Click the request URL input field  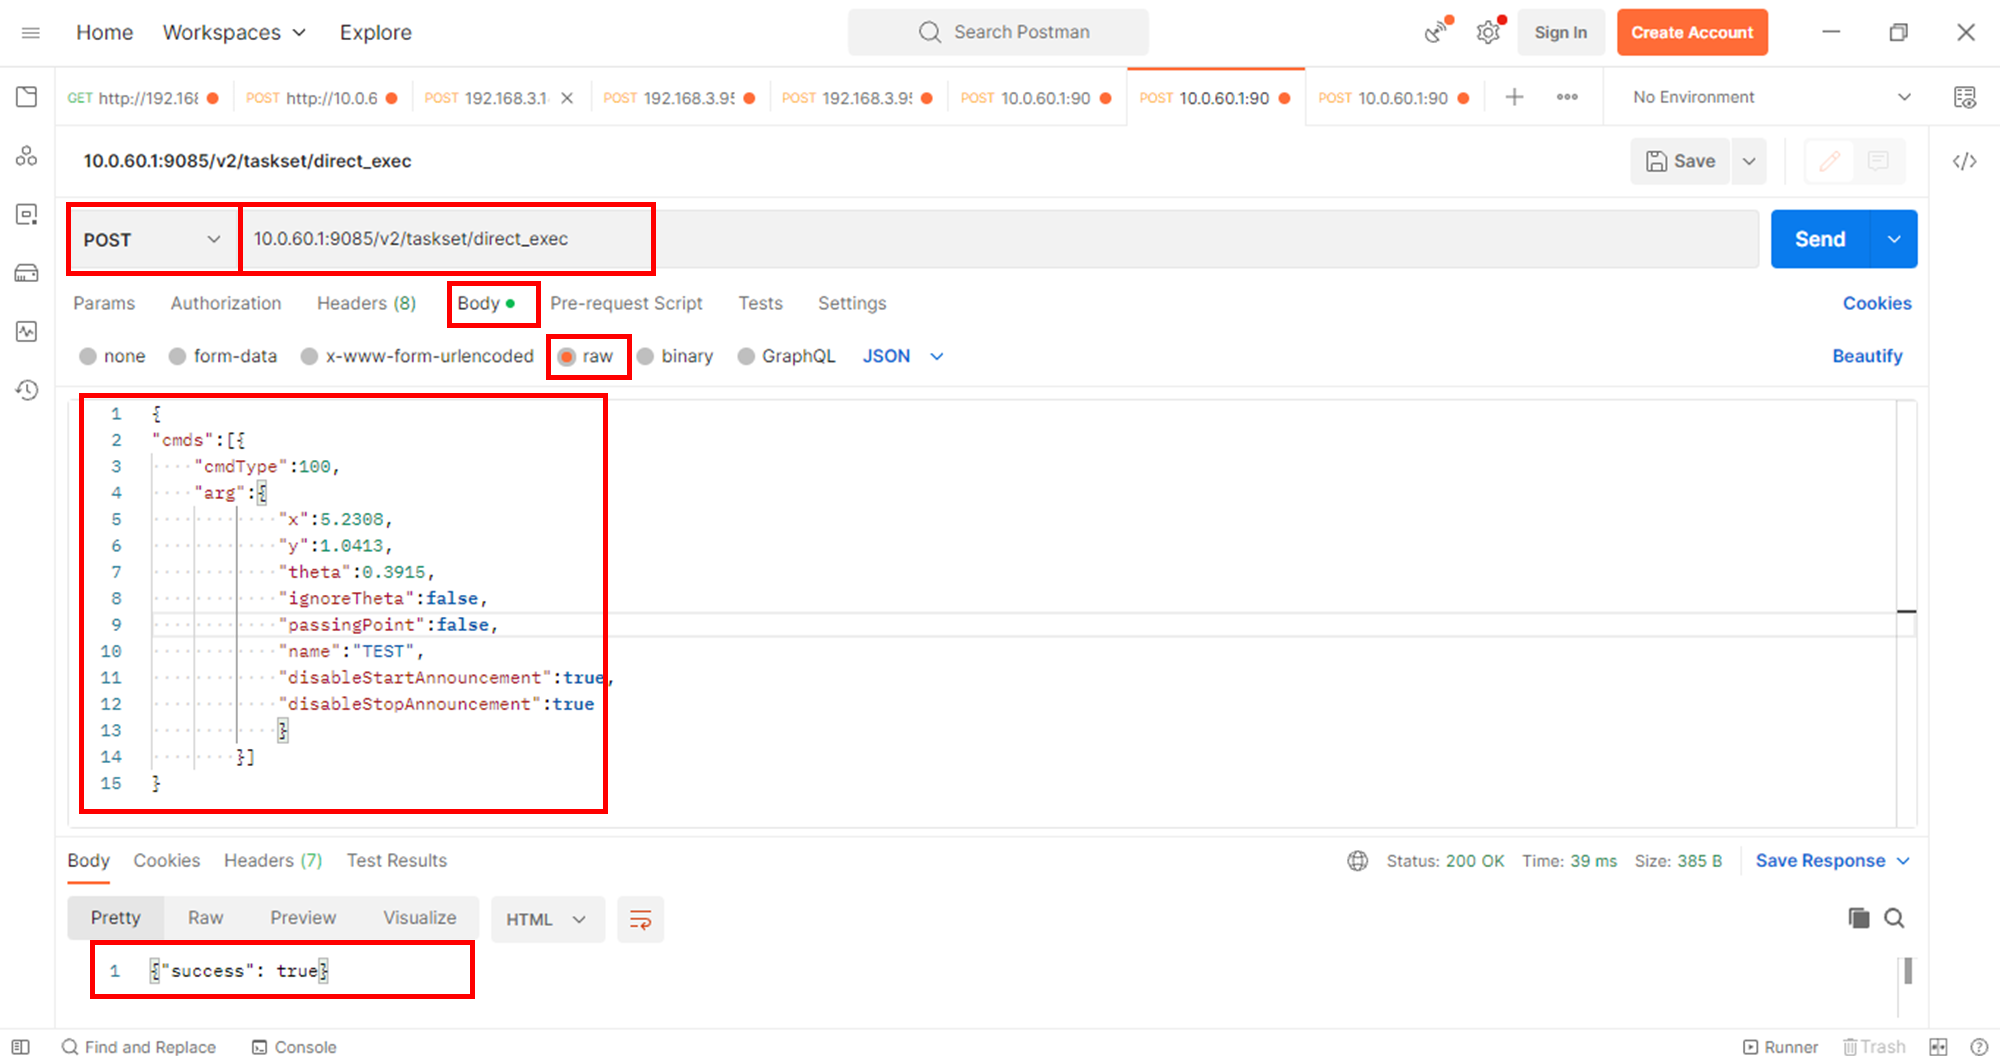pyautogui.click(x=1000, y=239)
